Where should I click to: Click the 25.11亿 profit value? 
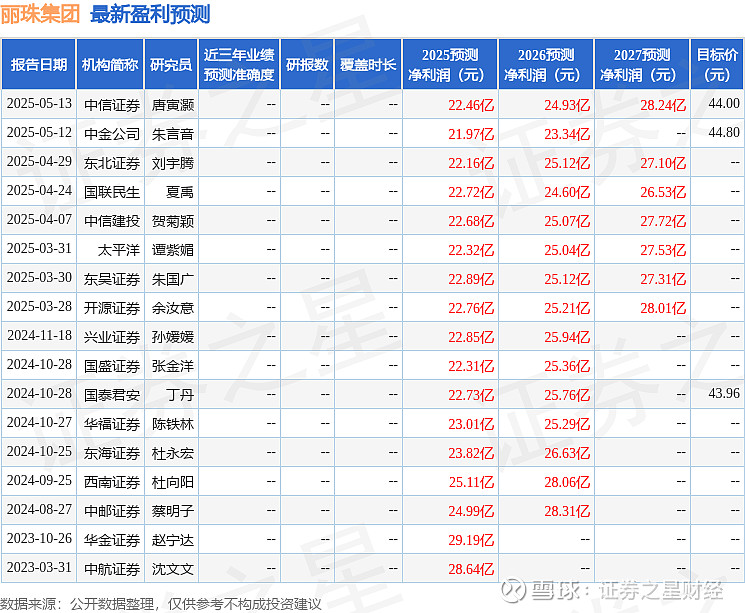471,482
